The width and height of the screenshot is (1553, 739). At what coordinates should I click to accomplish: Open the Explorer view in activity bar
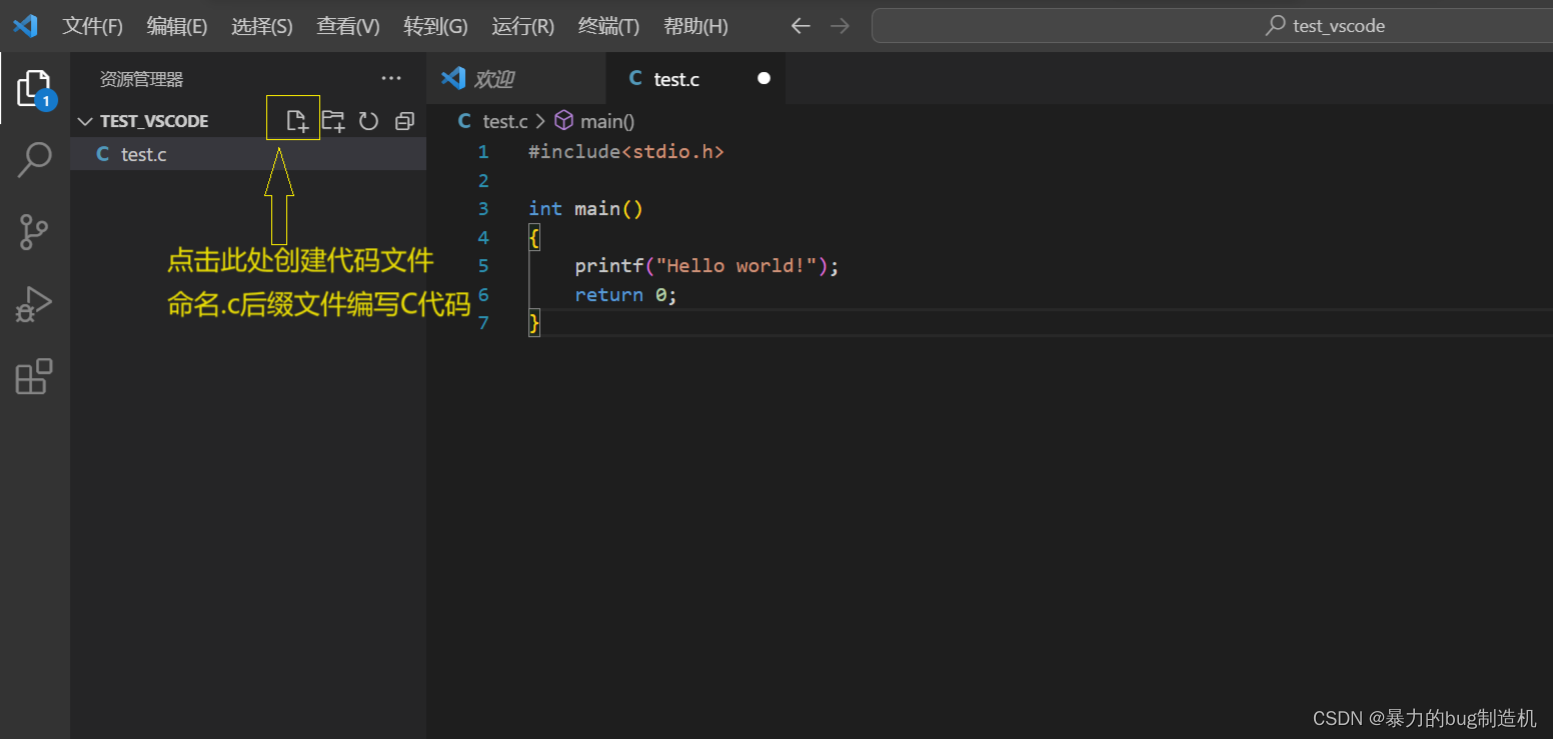[34, 89]
